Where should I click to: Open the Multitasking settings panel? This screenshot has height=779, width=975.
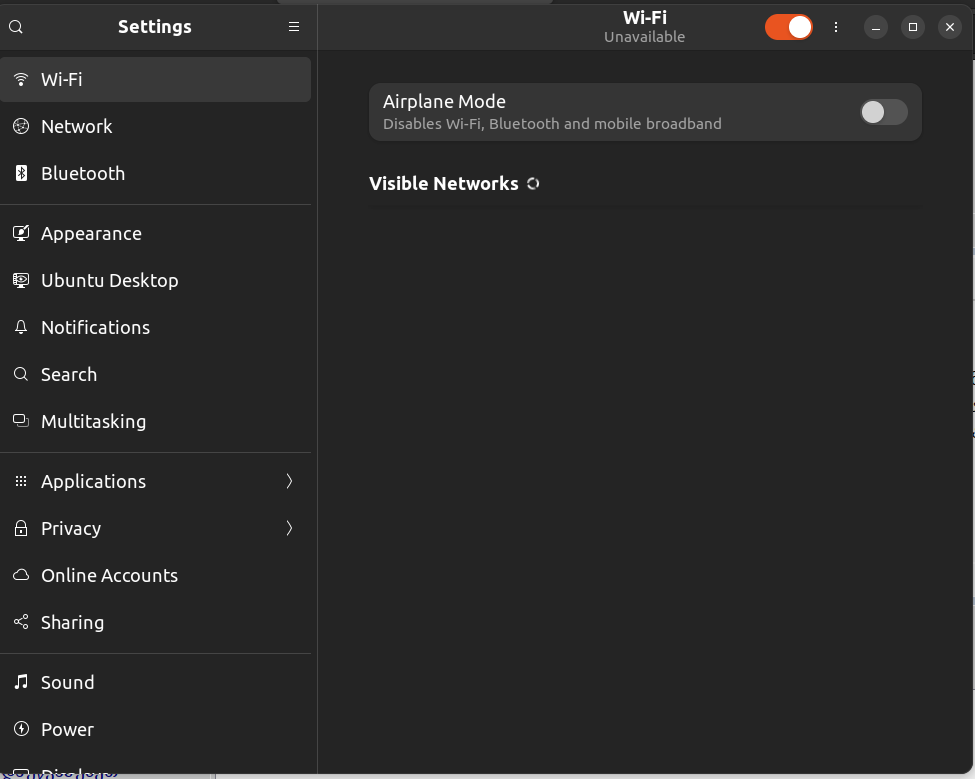click(x=93, y=421)
